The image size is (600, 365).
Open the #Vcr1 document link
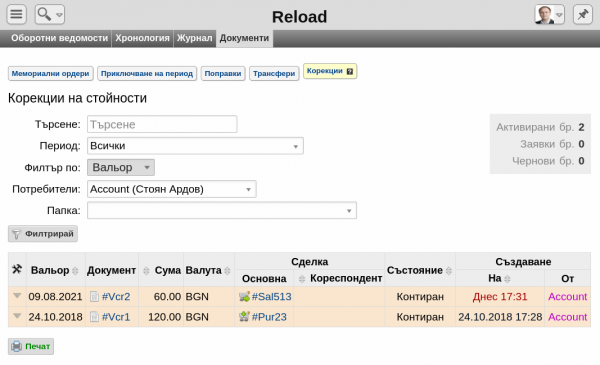pos(116,317)
